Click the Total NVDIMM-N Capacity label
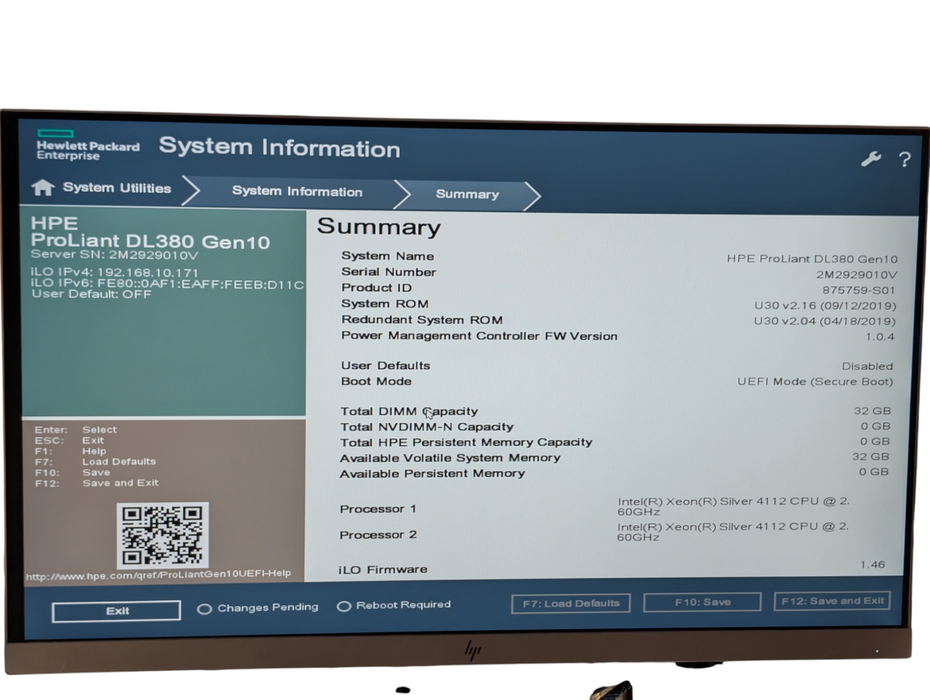The width and height of the screenshot is (930, 700). (x=427, y=427)
